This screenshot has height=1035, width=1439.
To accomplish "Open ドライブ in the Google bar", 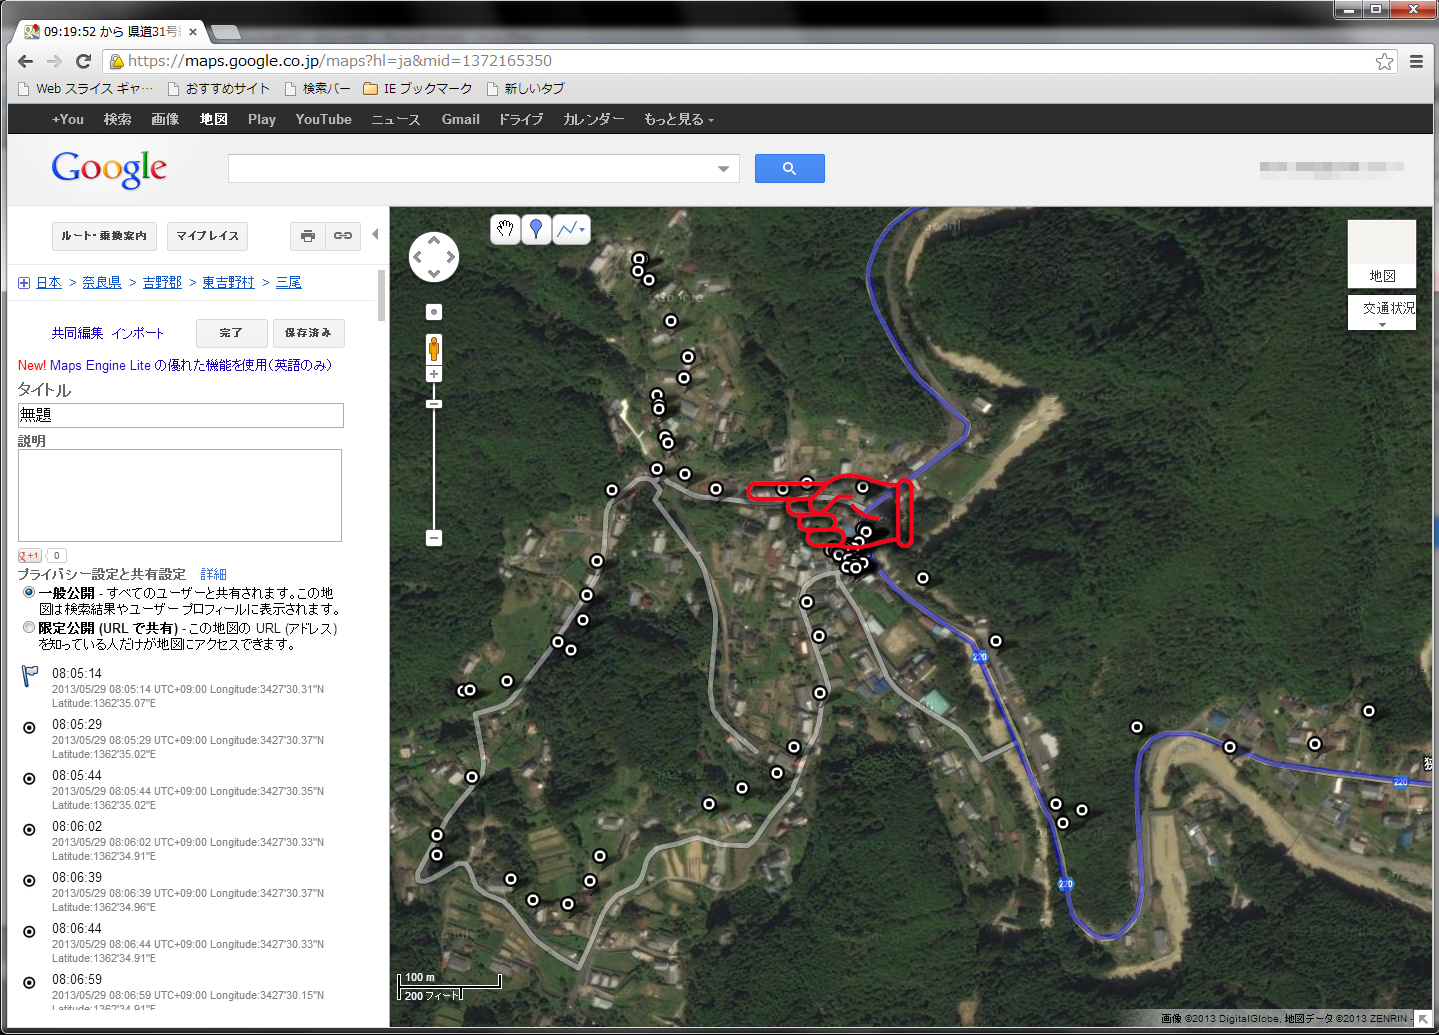I will pyautogui.click(x=521, y=119).
